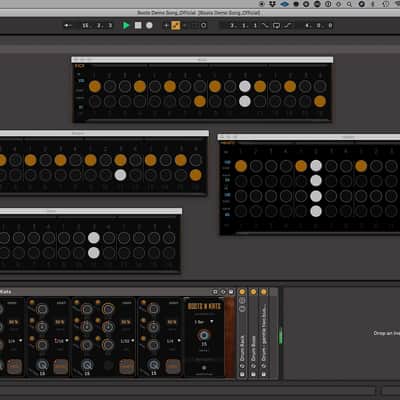The width and height of the screenshot is (400, 400).
Task: Click the ramp icon left of 4.0.0 display
Action: (288, 26)
